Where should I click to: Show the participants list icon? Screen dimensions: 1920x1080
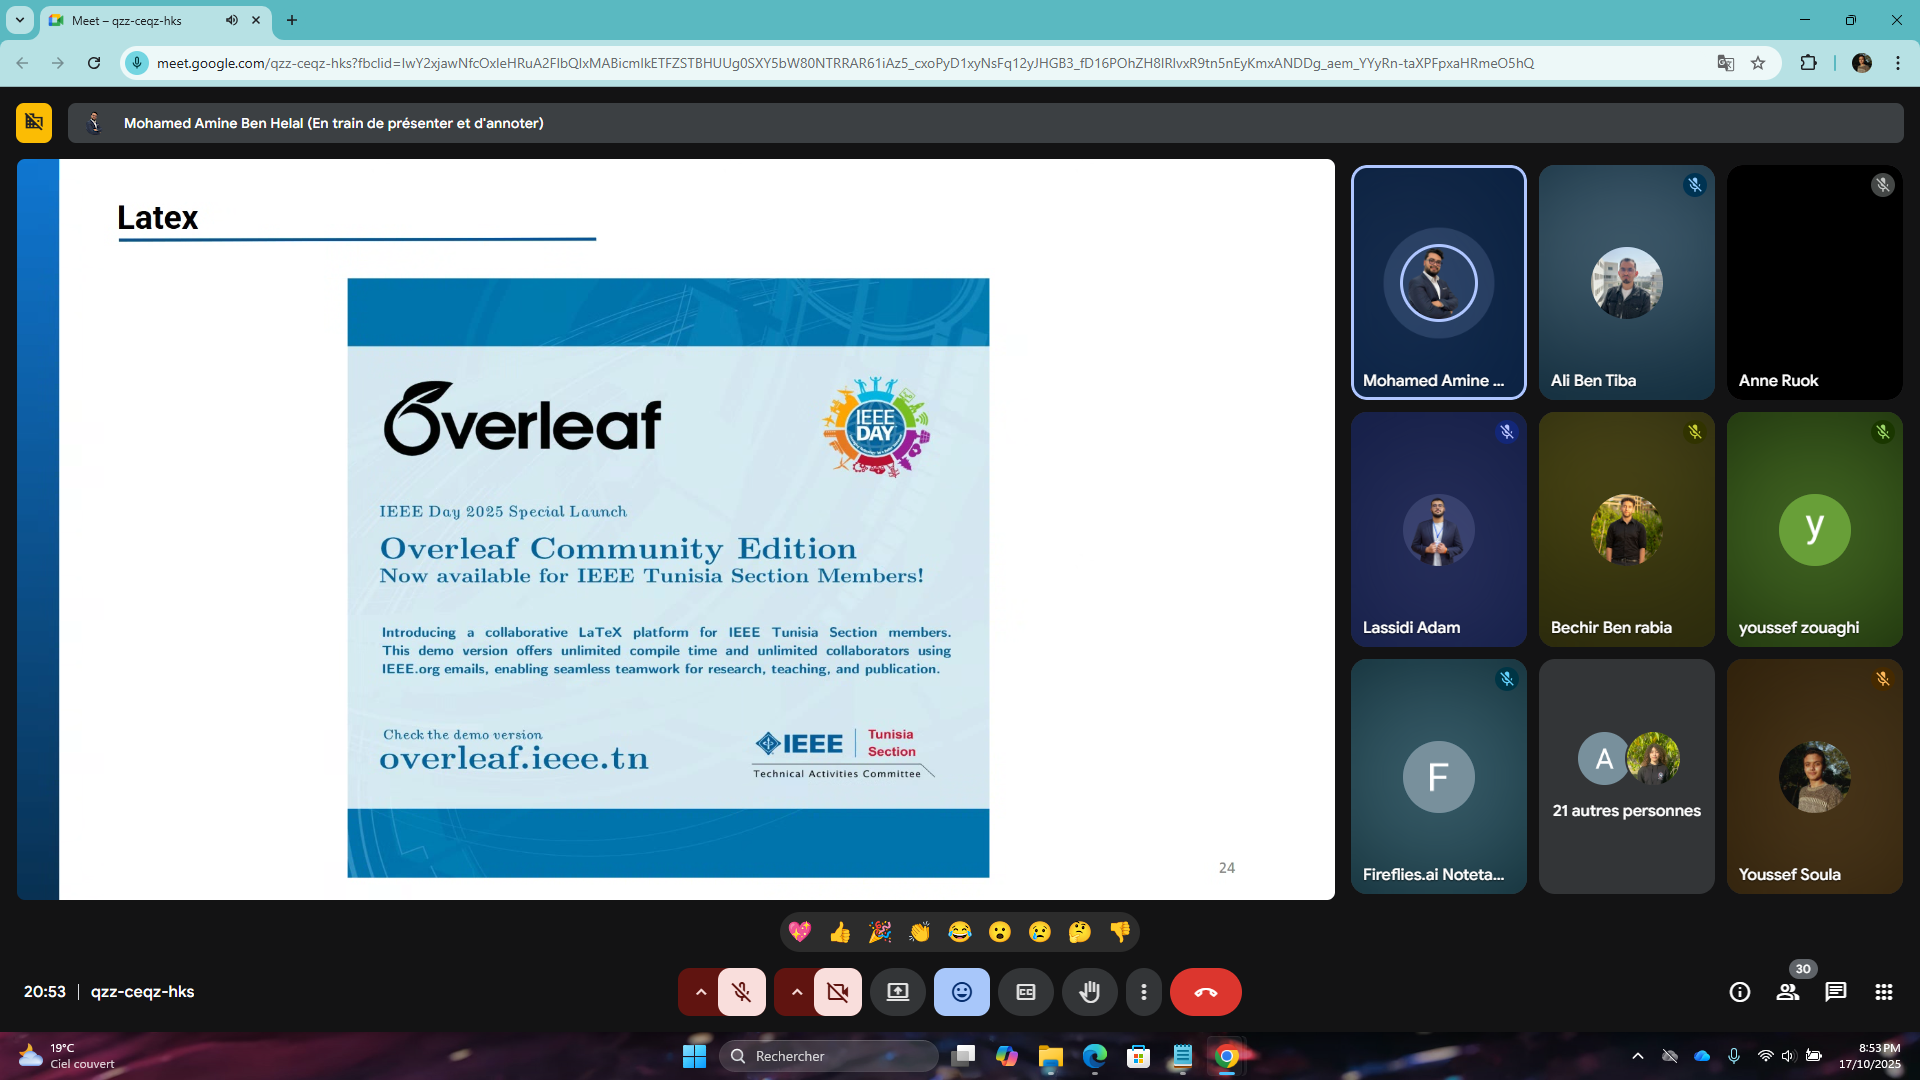(x=1788, y=992)
